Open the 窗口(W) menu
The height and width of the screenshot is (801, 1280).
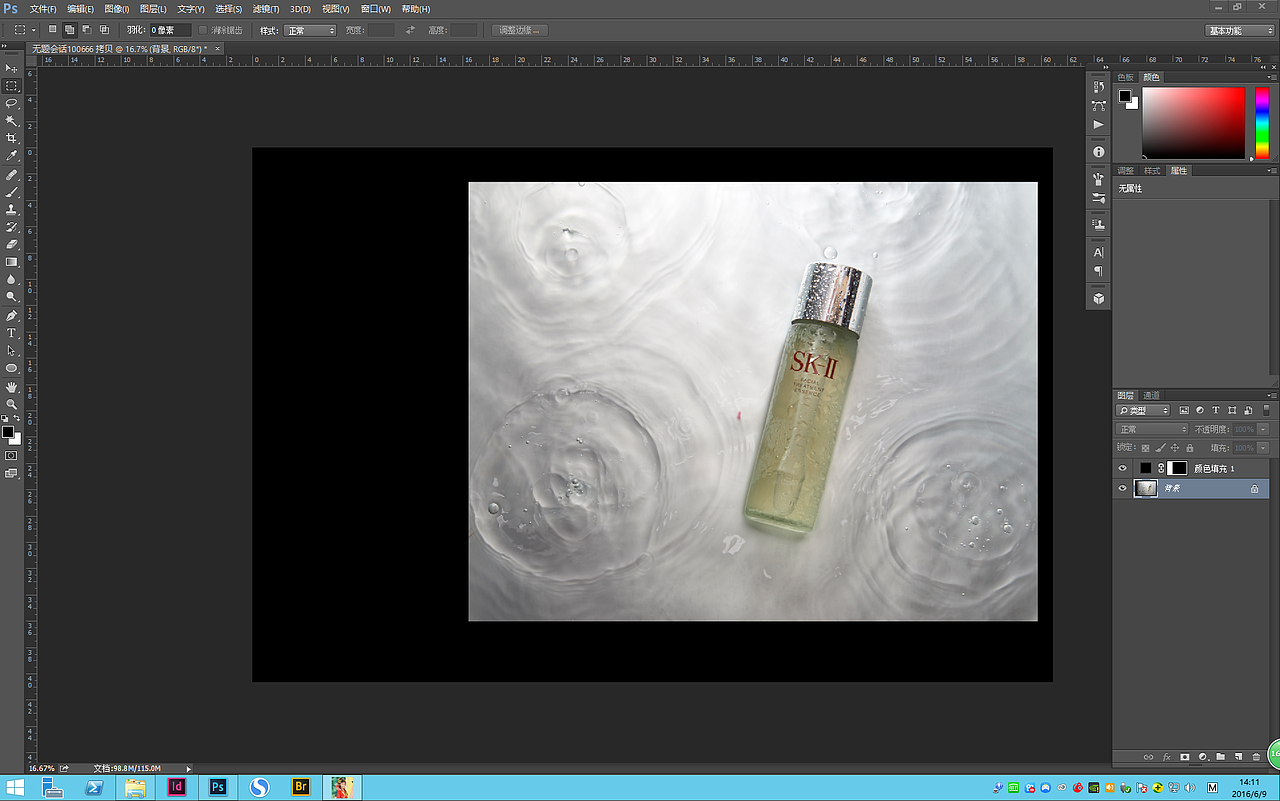[376, 9]
